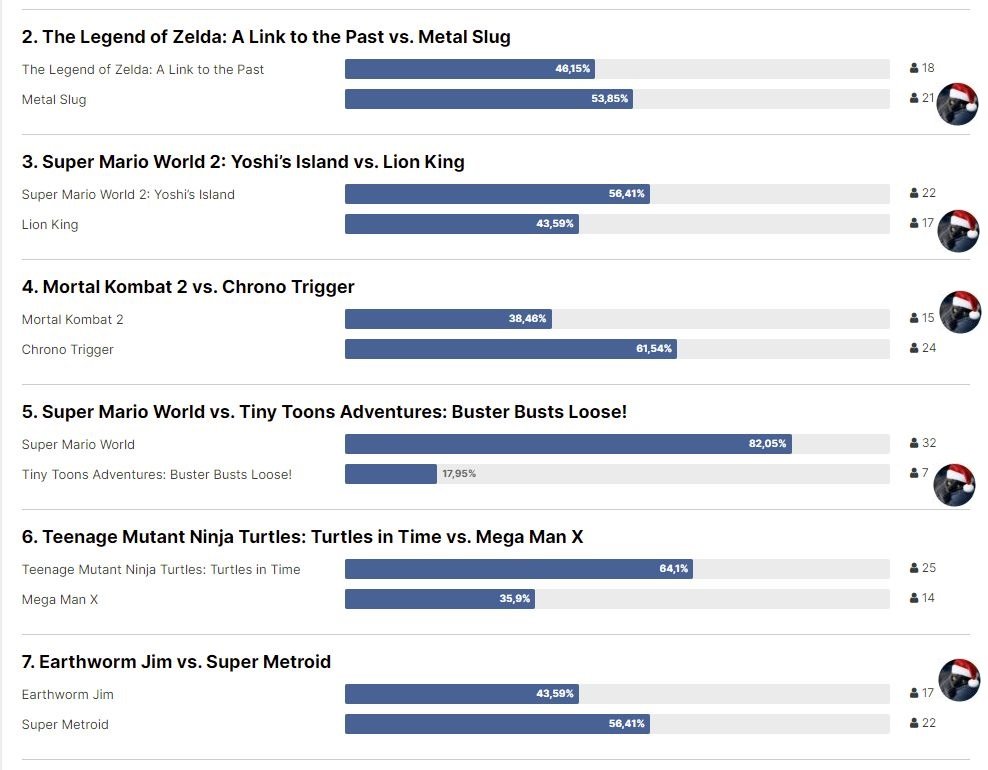The width and height of the screenshot is (988, 770).
Task: Select the Lion King option label
Action: 50,225
